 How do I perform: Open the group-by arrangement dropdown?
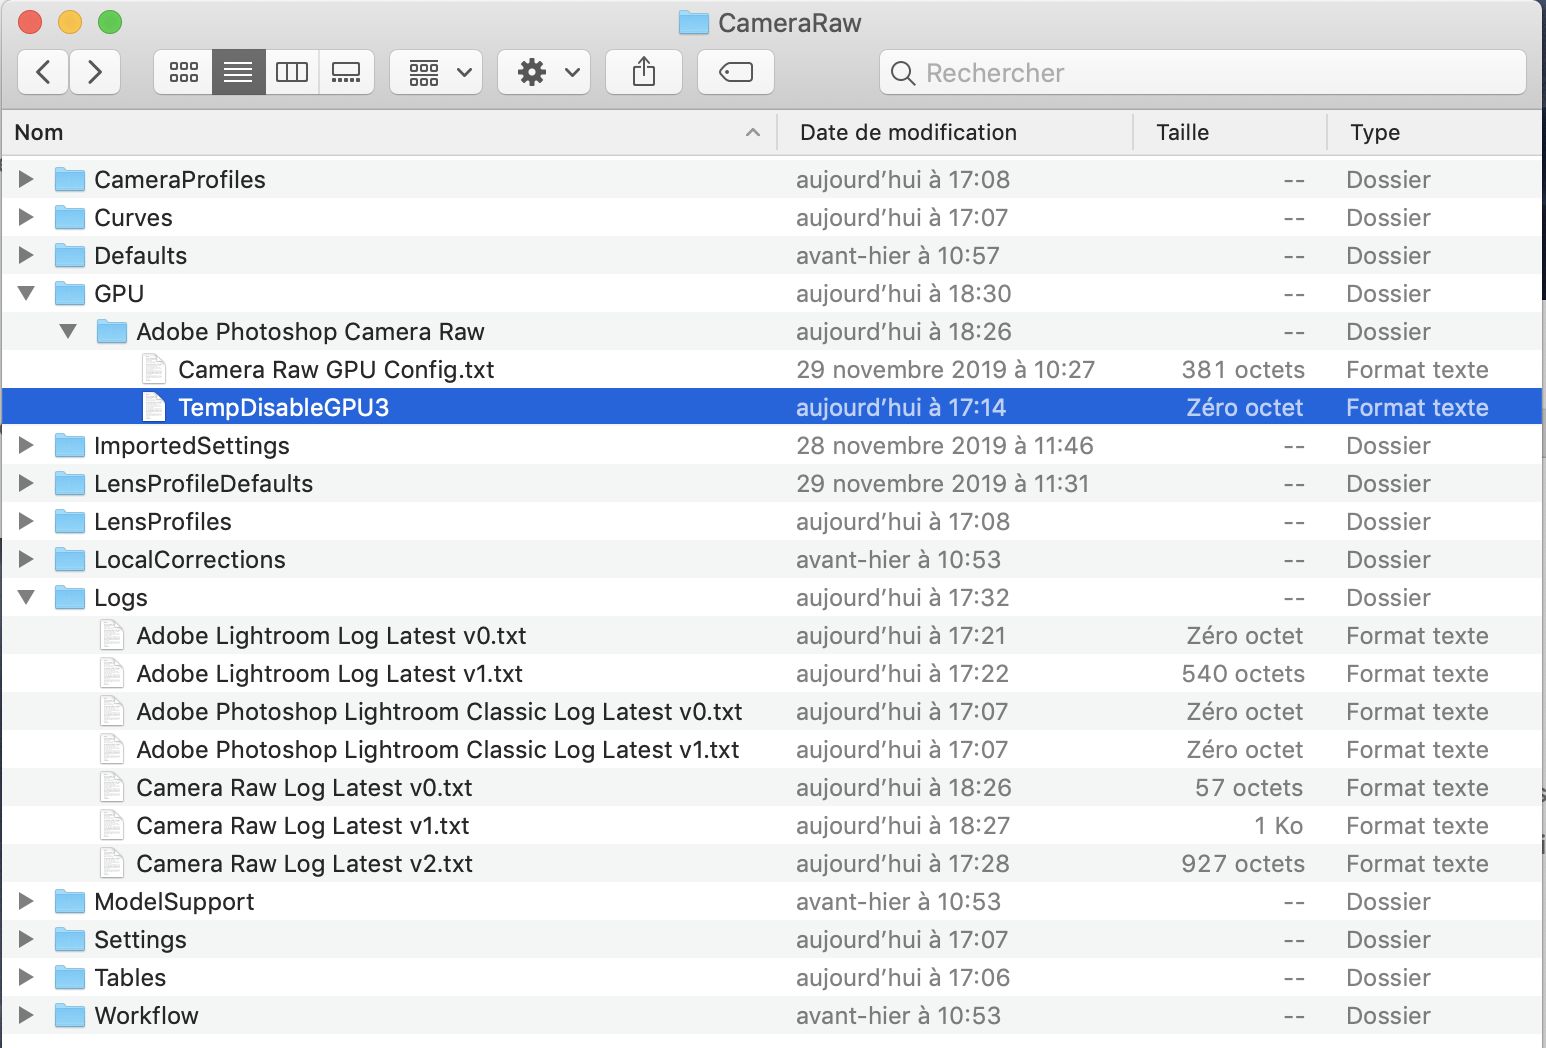coord(437,72)
